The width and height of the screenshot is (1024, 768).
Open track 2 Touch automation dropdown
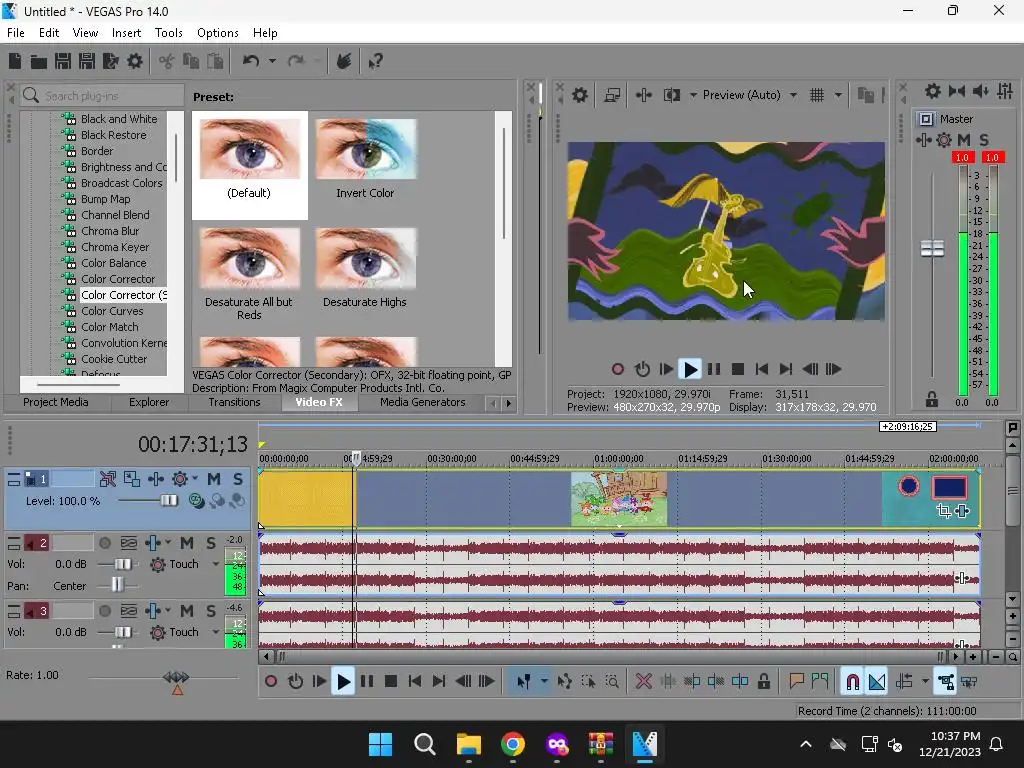(x=216, y=564)
